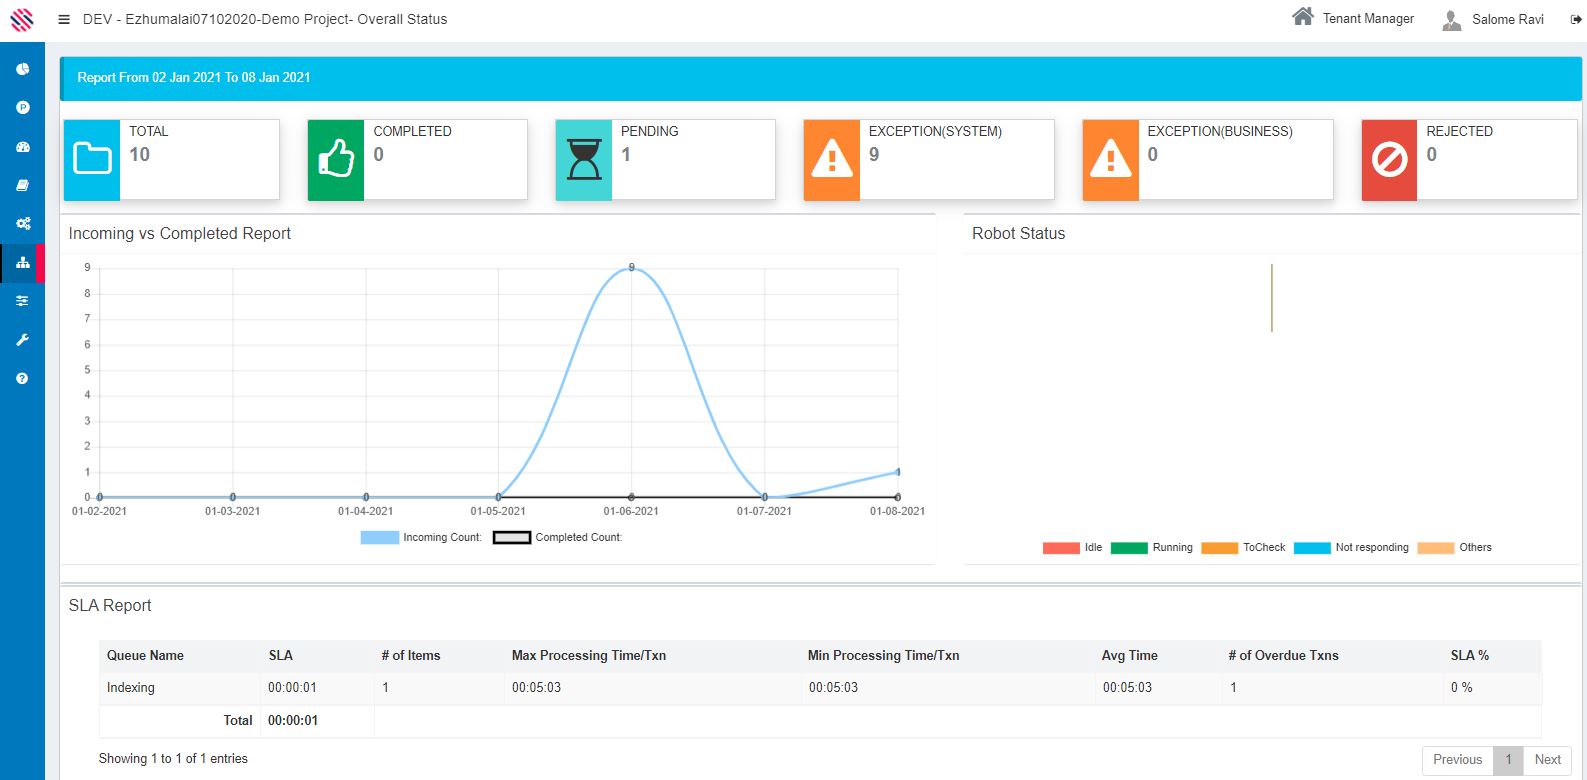Click the 01-06-2021 axis label
1587x780 pixels.
coord(631,511)
